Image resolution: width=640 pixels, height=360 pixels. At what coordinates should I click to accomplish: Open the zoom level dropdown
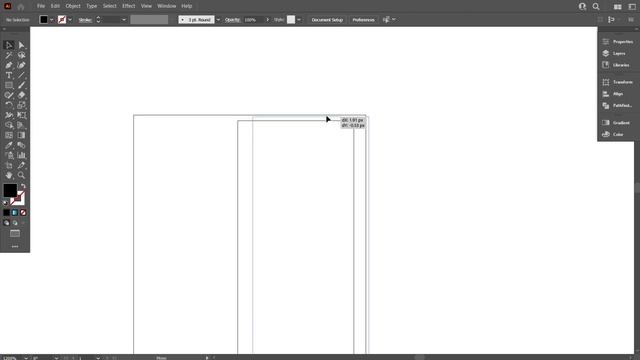point(26,358)
